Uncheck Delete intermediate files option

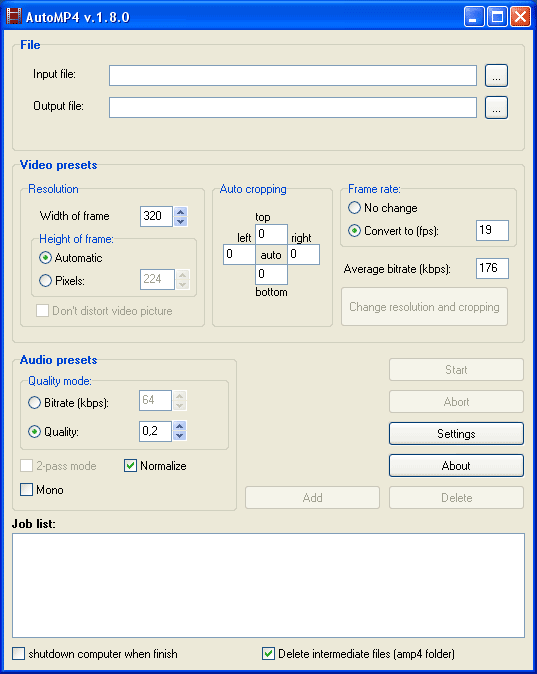(x=268, y=654)
